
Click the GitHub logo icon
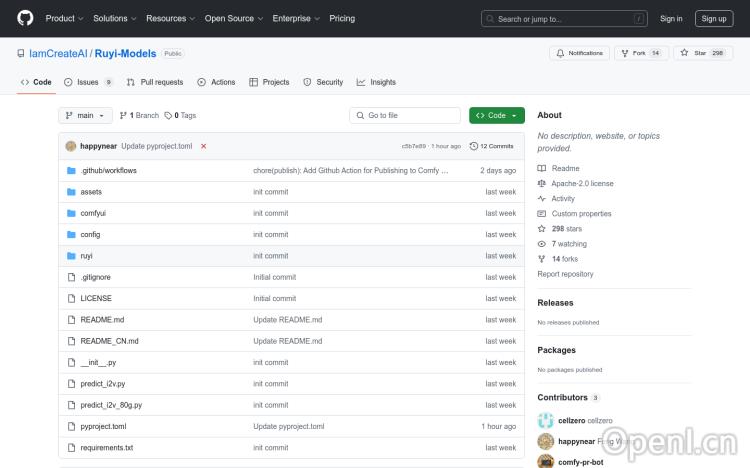25,18
